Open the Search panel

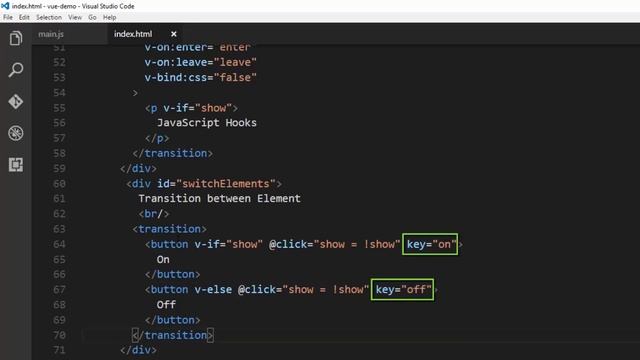pyautogui.click(x=16, y=70)
